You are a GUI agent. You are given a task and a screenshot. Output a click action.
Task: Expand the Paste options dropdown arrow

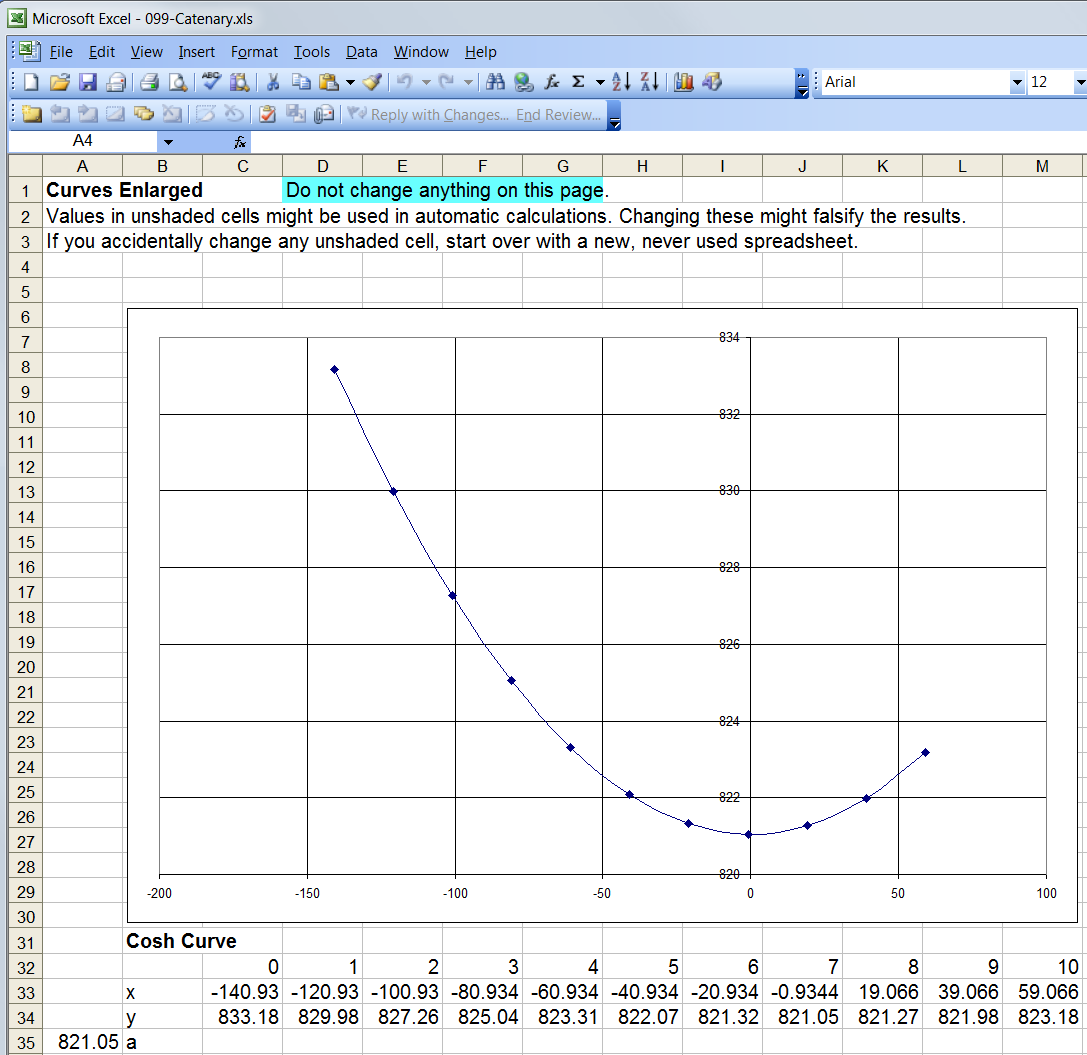click(x=351, y=83)
